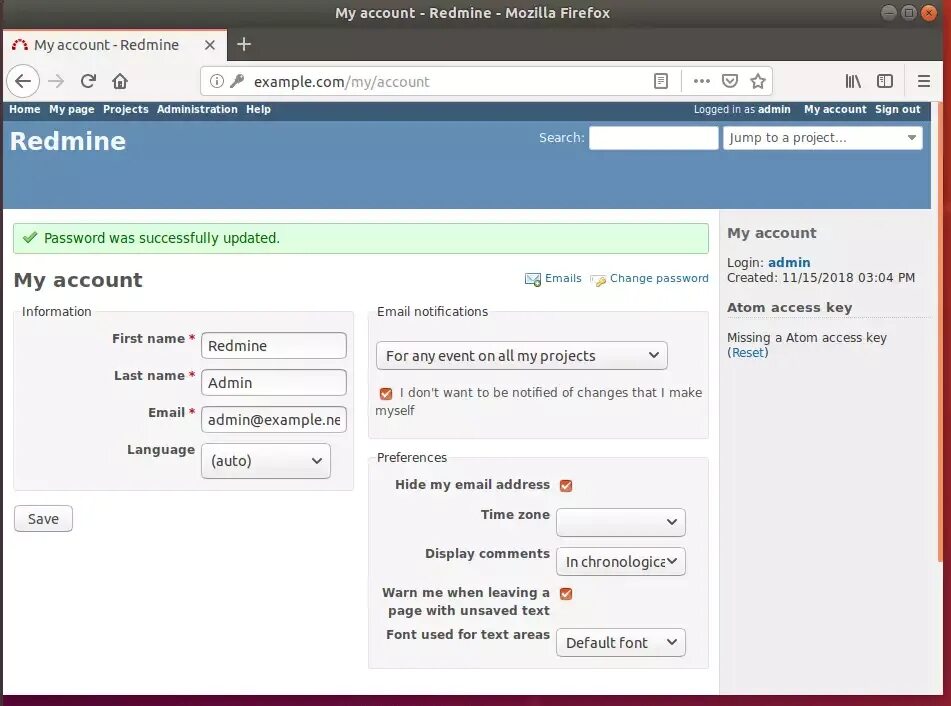Click My account link in top bar

tap(835, 109)
